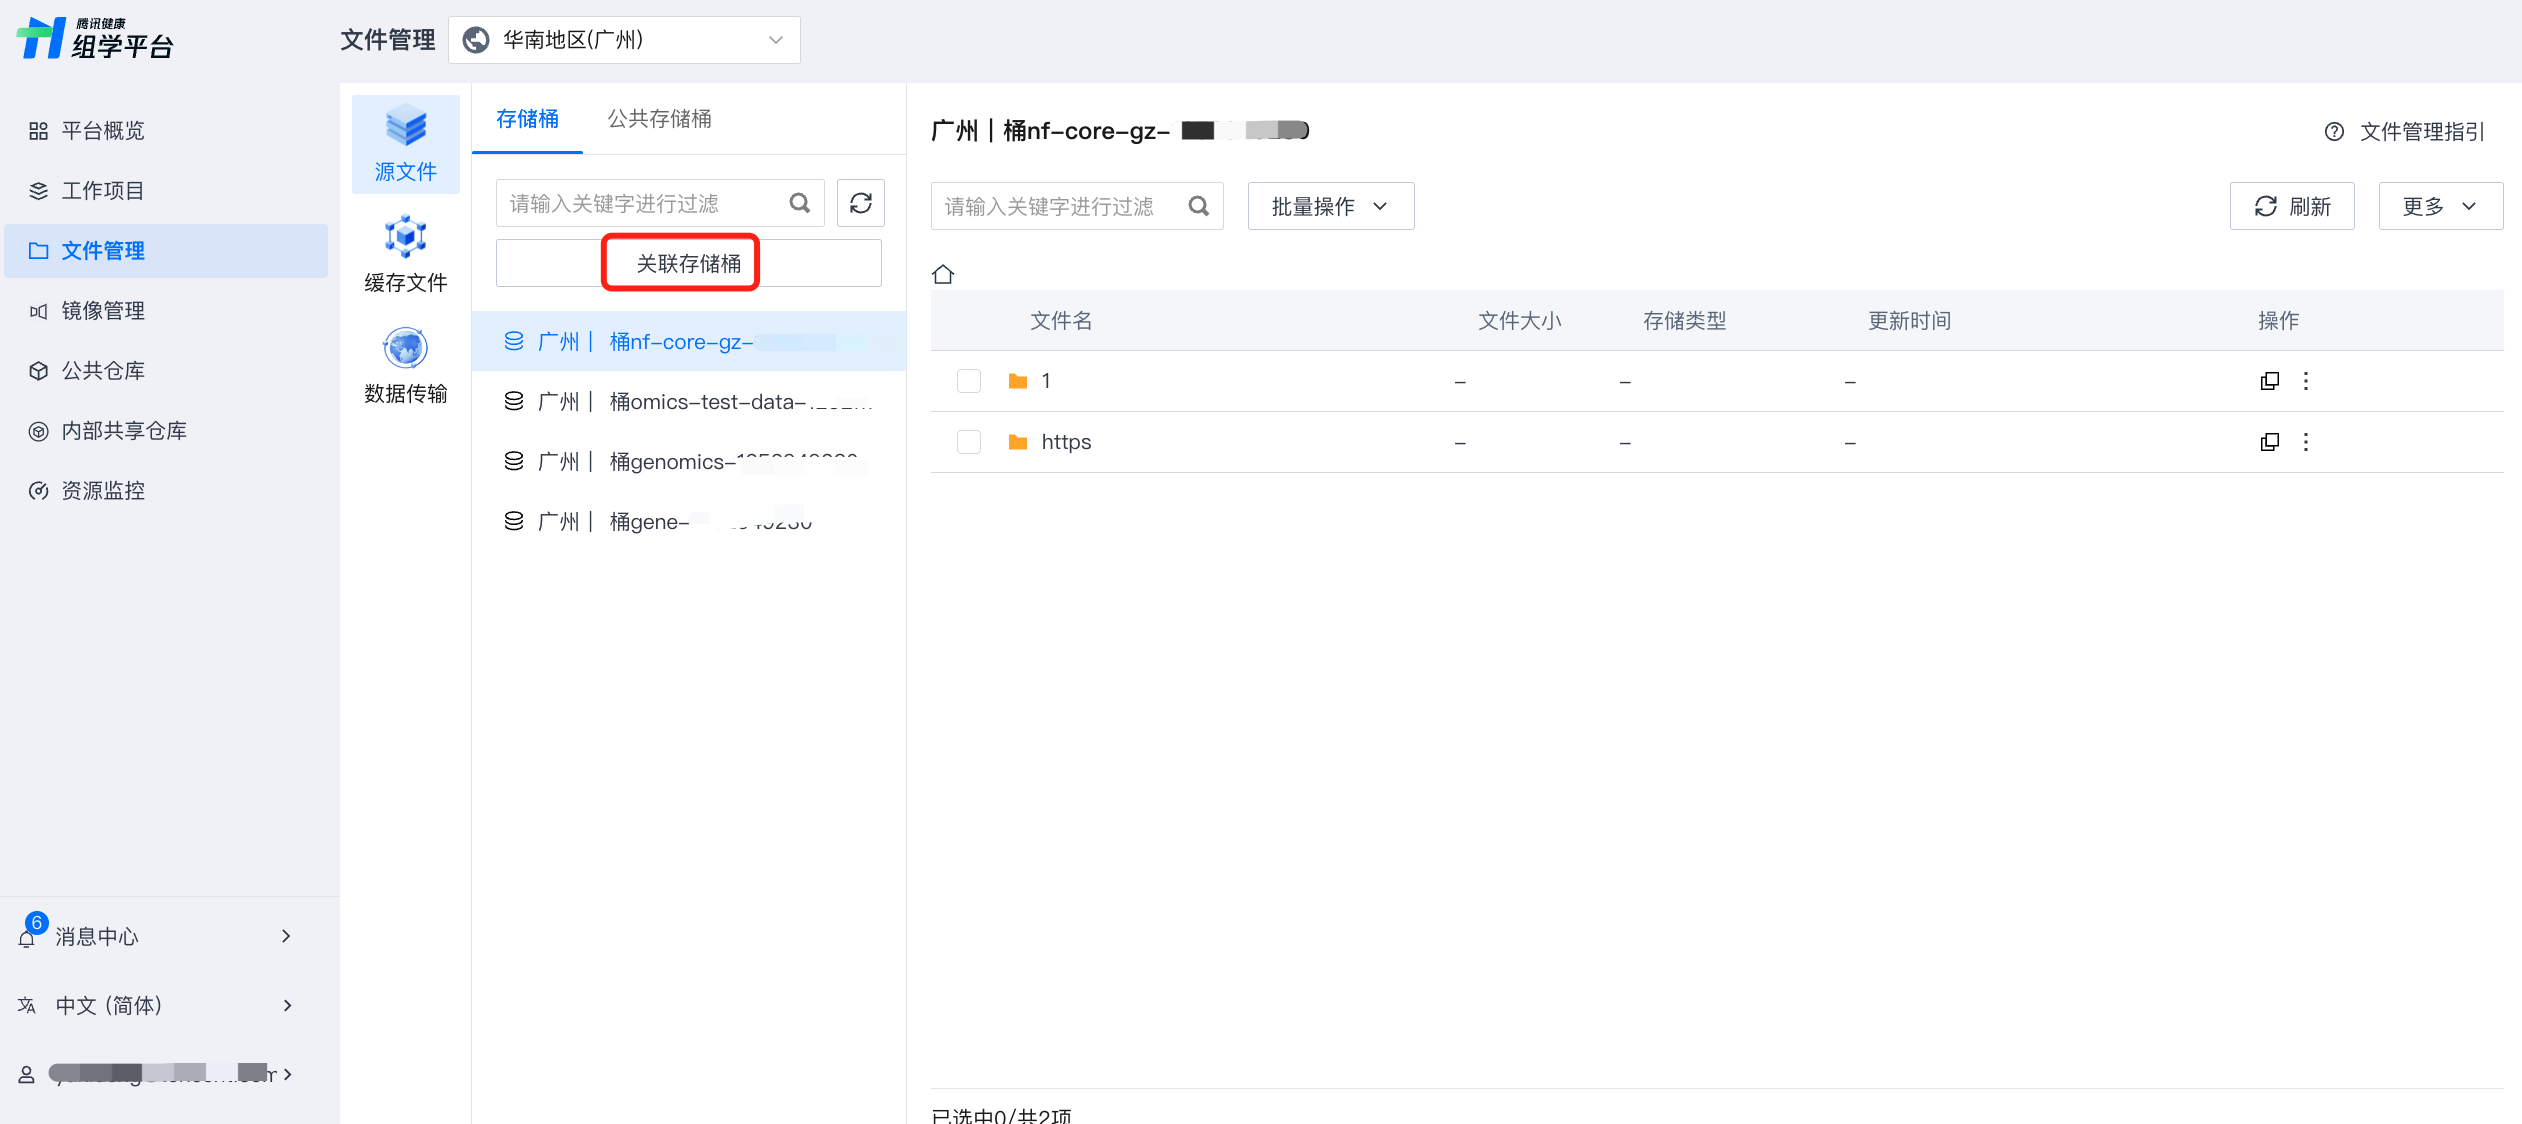Click the bucket list refresh icon
Image resolution: width=2522 pixels, height=1124 pixels.
860,204
